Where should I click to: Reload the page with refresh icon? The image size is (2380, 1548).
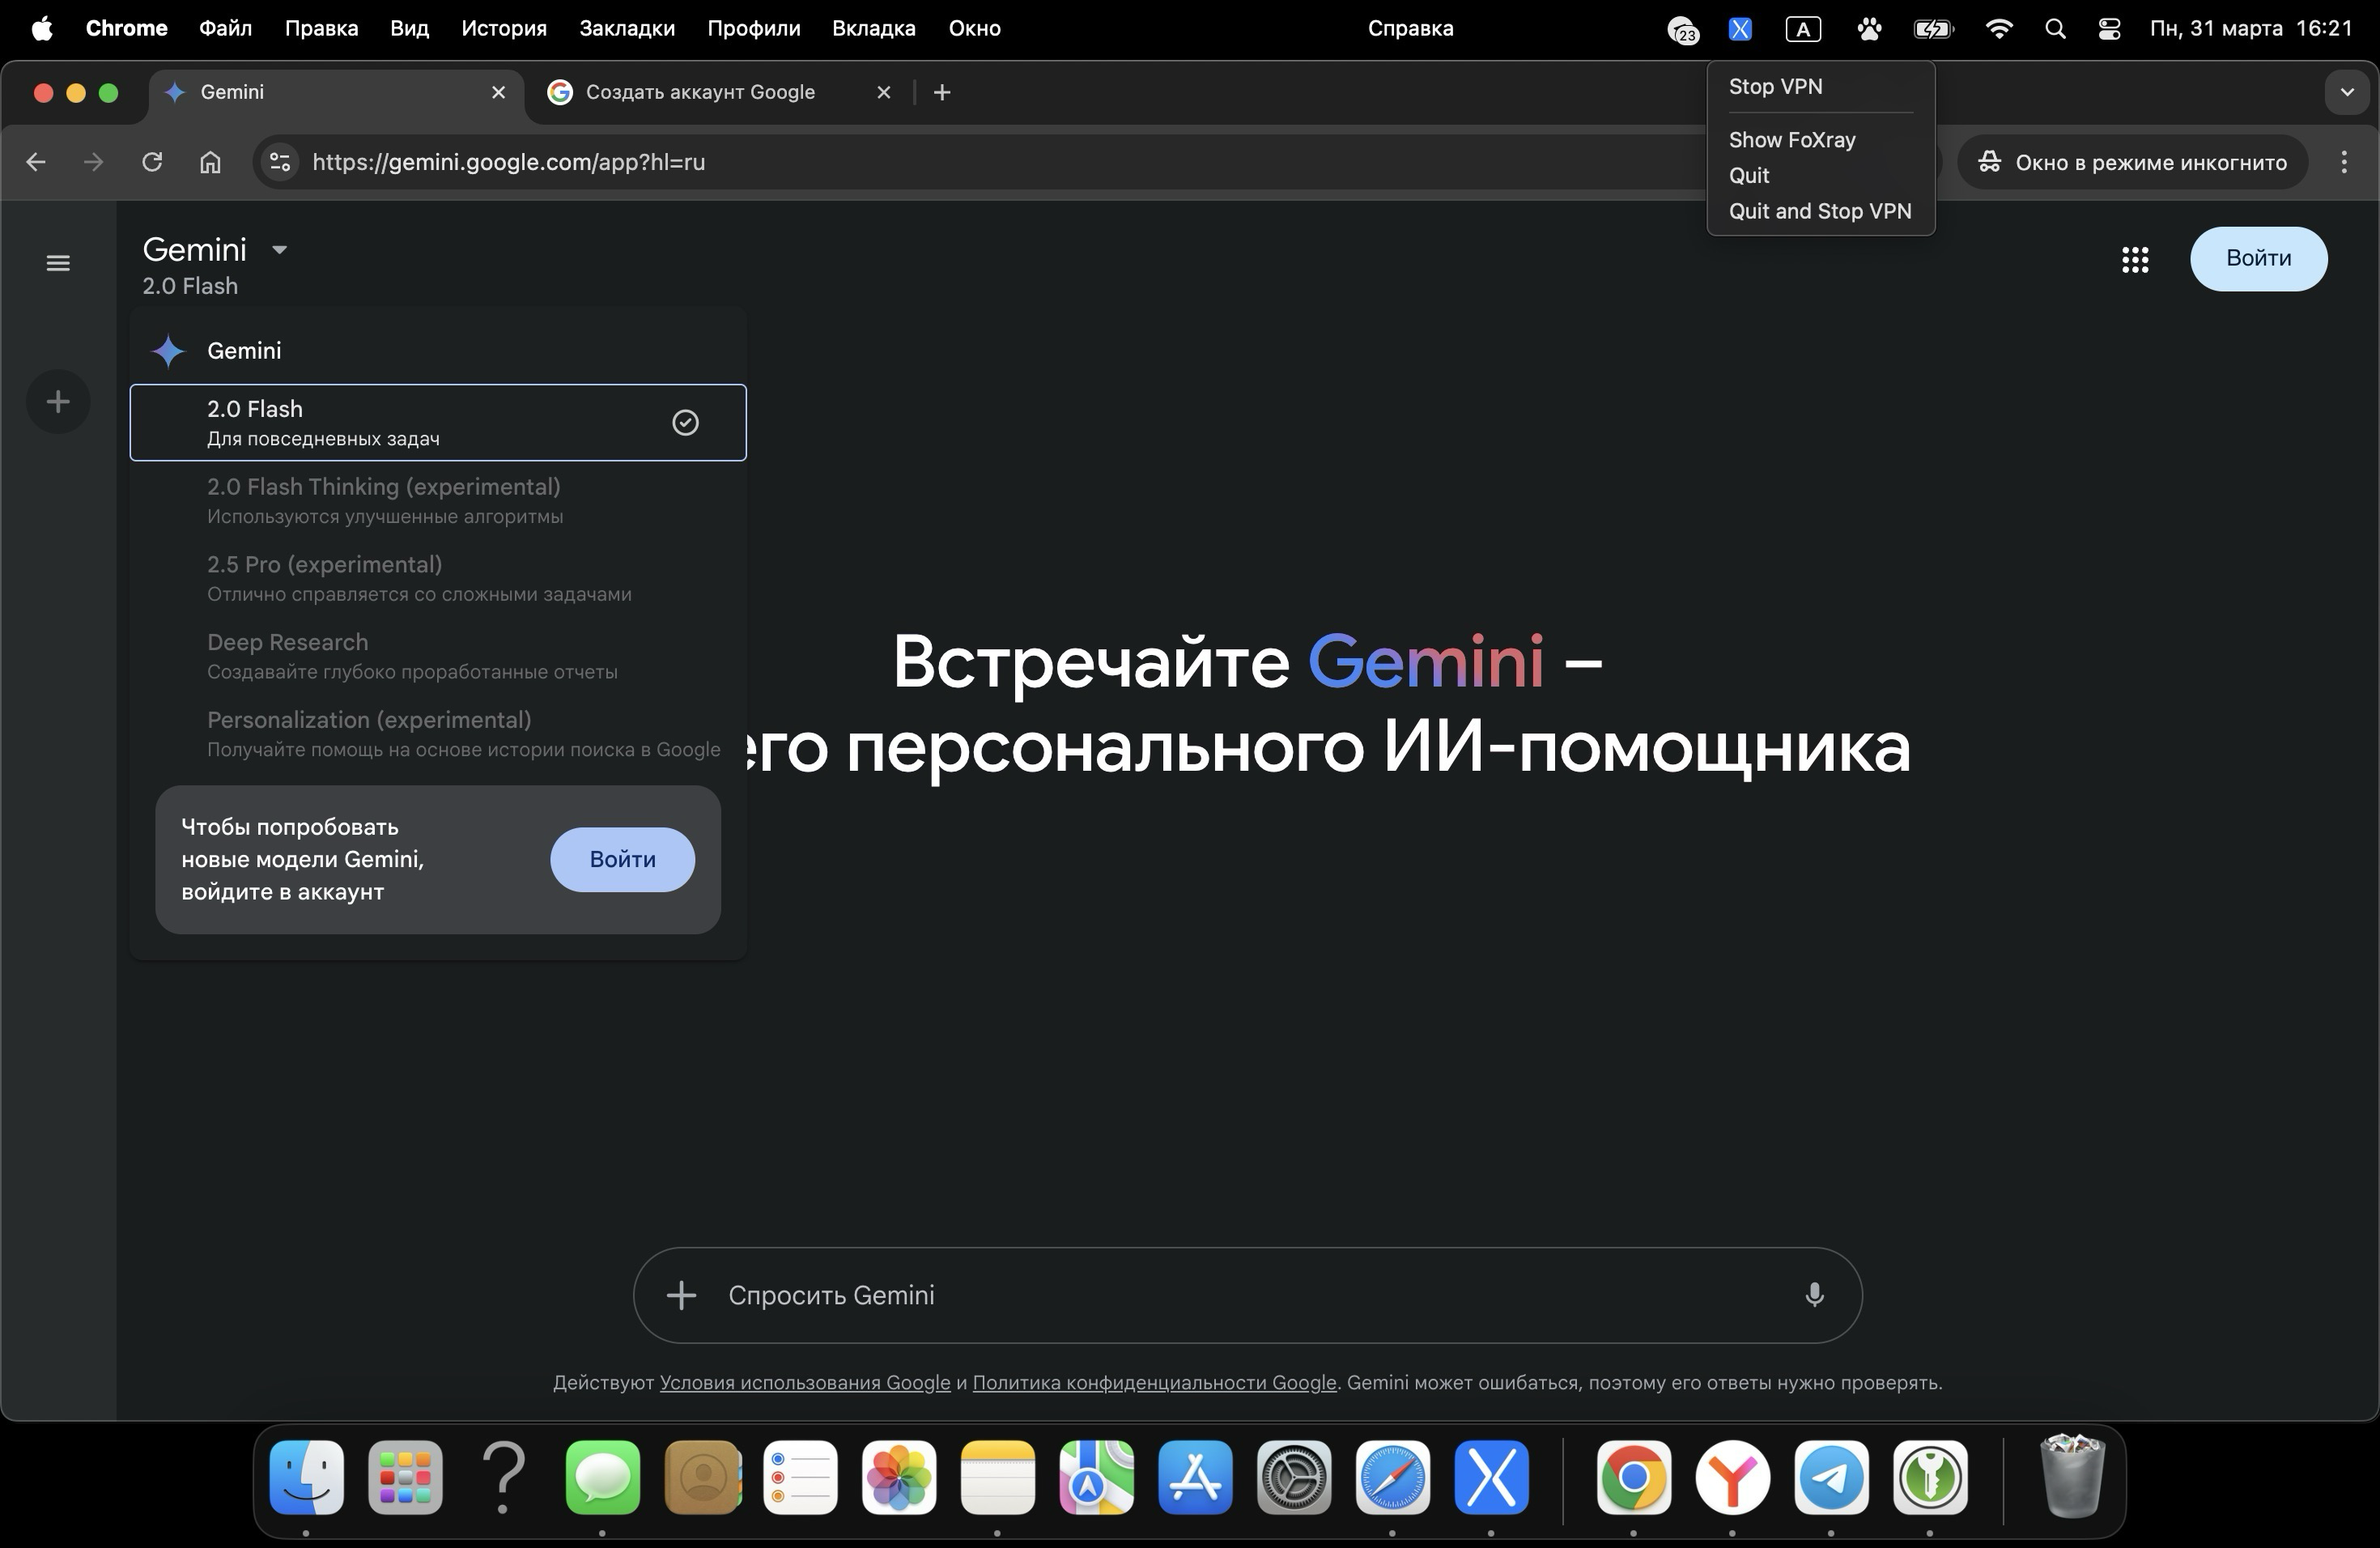(152, 162)
